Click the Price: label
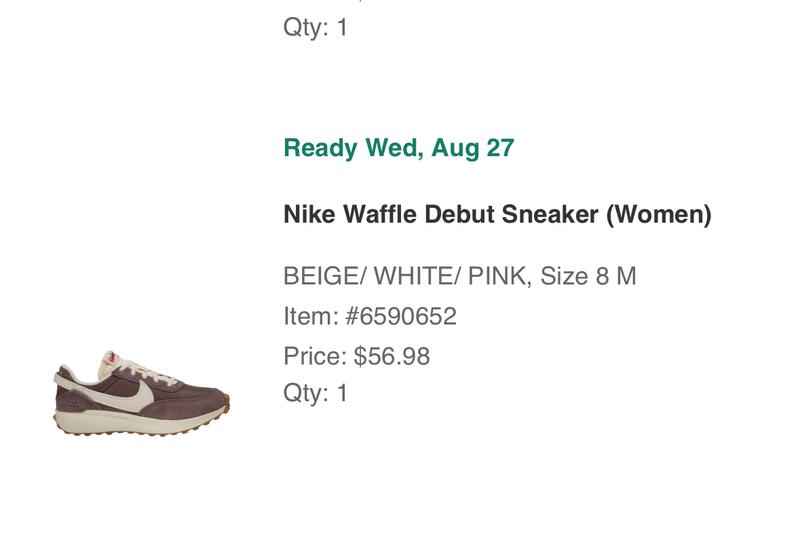Viewport: 800px width, 541px height. (315, 356)
